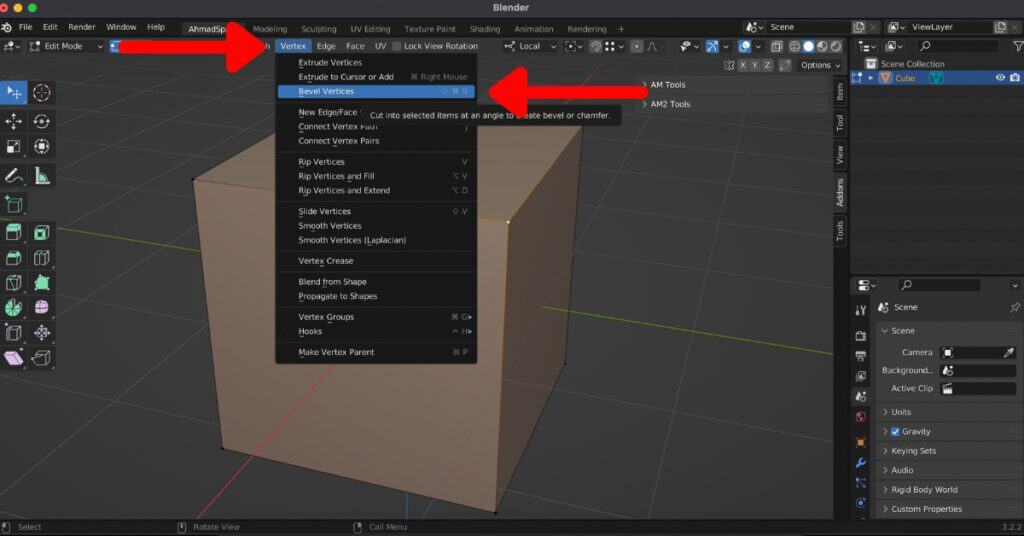Enable Lock View Rotation checkbox
The width and height of the screenshot is (1024, 536).
(x=397, y=46)
